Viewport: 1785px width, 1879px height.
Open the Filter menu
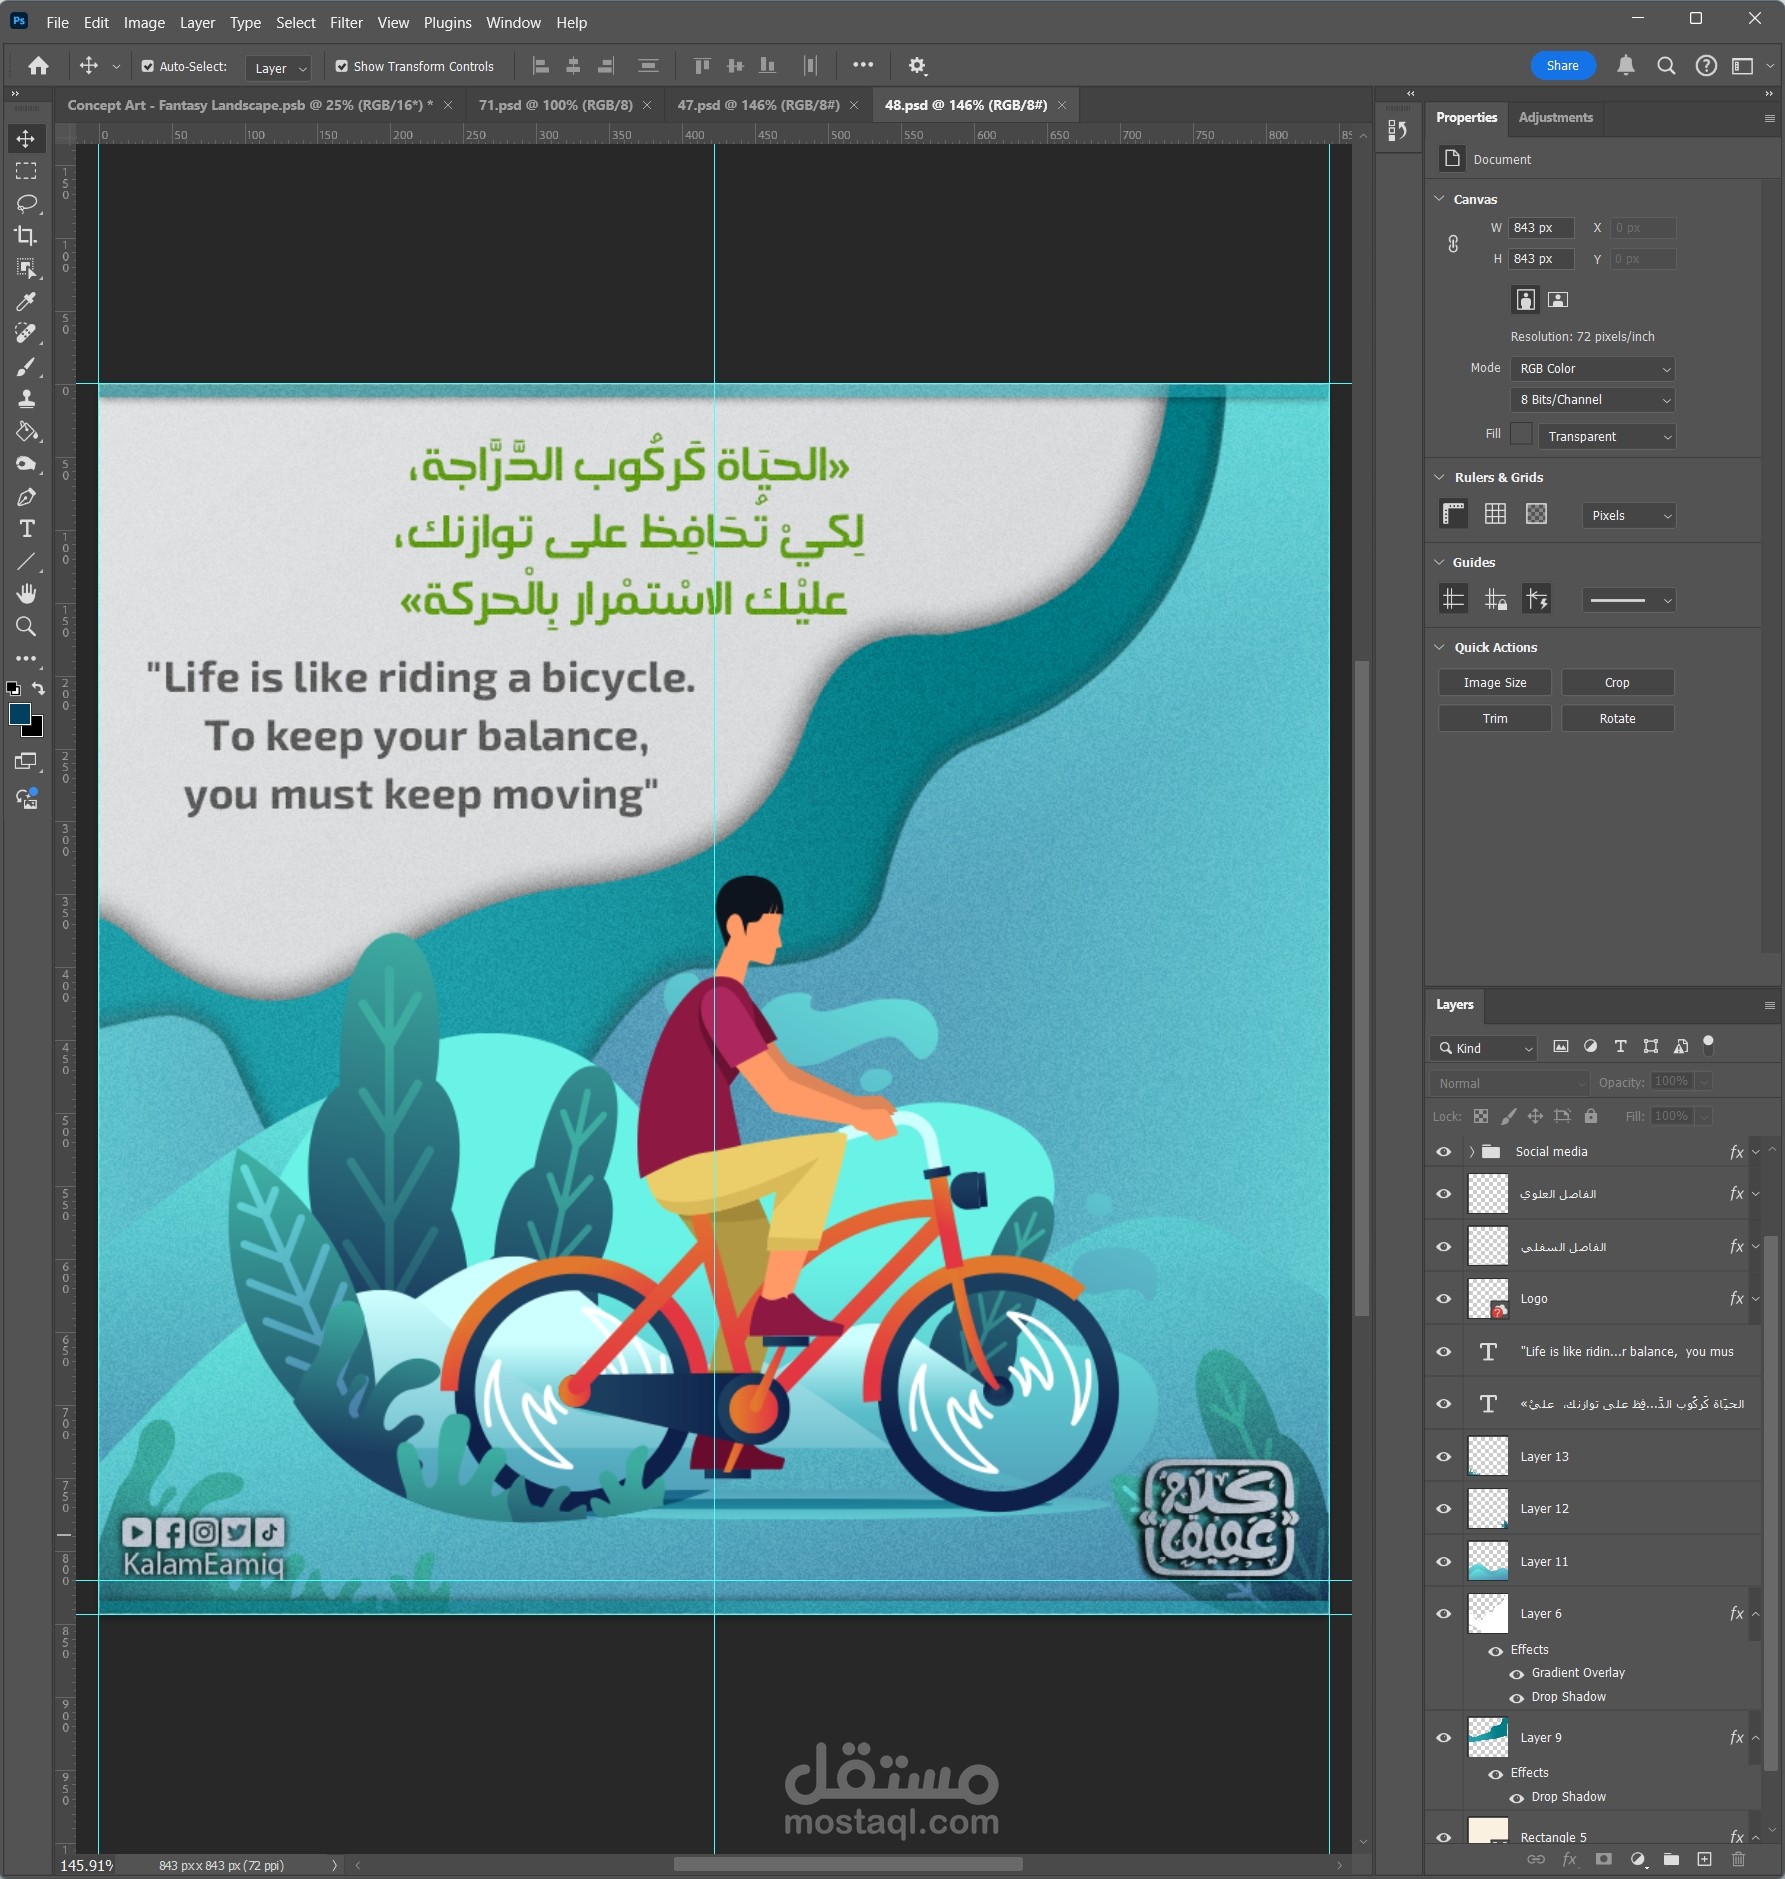point(346,22)
